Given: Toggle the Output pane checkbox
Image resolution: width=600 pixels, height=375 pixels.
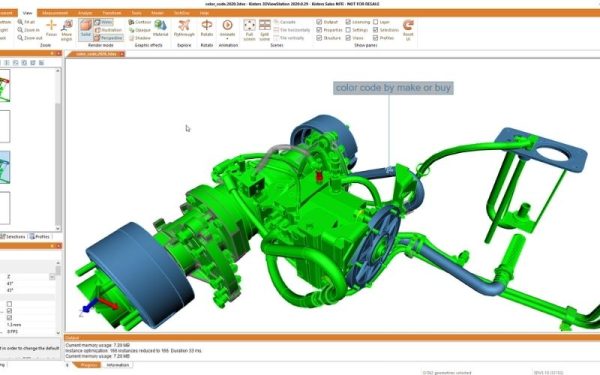Looking at the screenshot, I should (319, 22).
